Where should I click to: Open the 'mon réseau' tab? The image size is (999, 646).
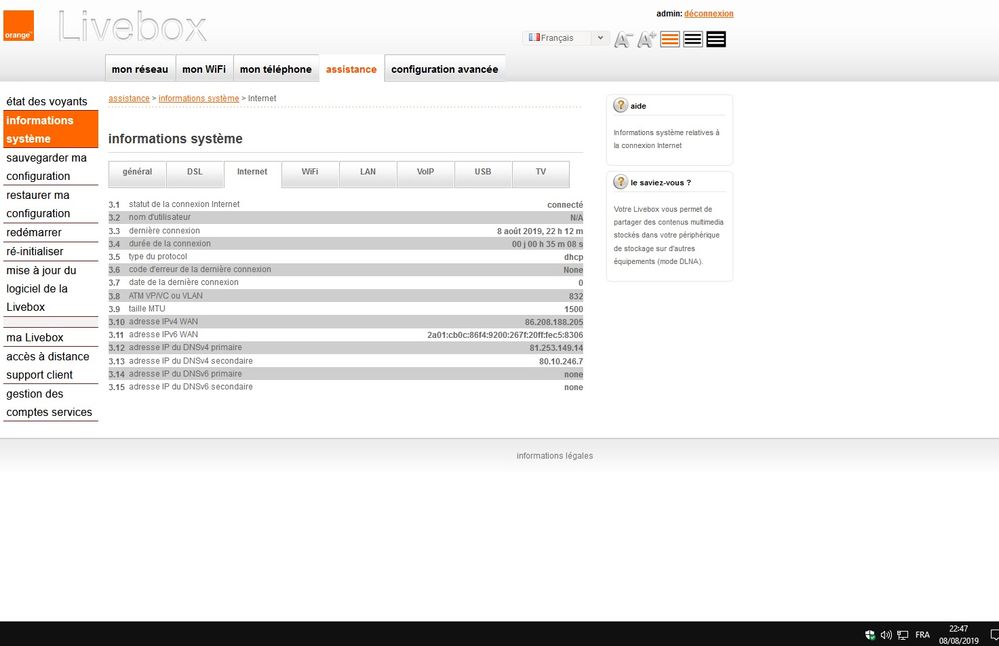tap(140, 69)
